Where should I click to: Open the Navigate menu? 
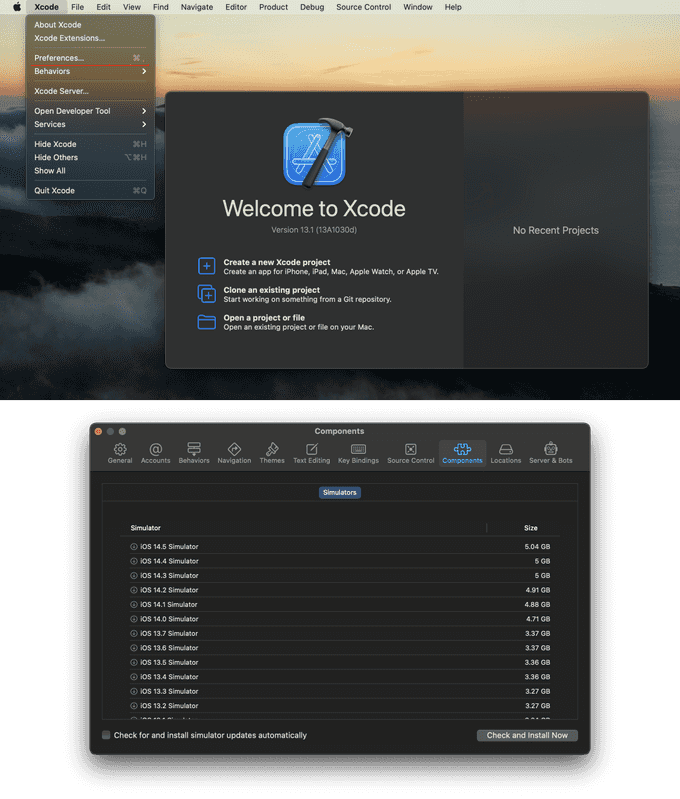tap(197, 7)
